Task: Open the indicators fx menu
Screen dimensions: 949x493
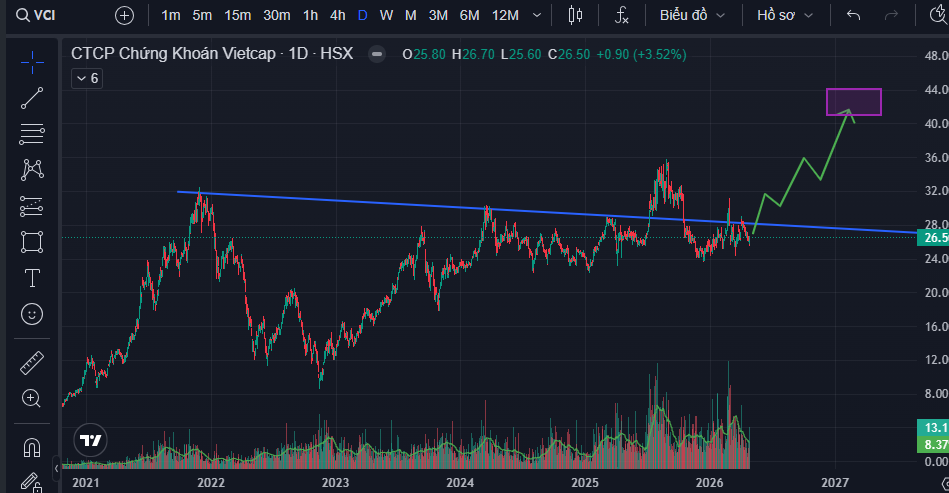Action: click(622, 15)
